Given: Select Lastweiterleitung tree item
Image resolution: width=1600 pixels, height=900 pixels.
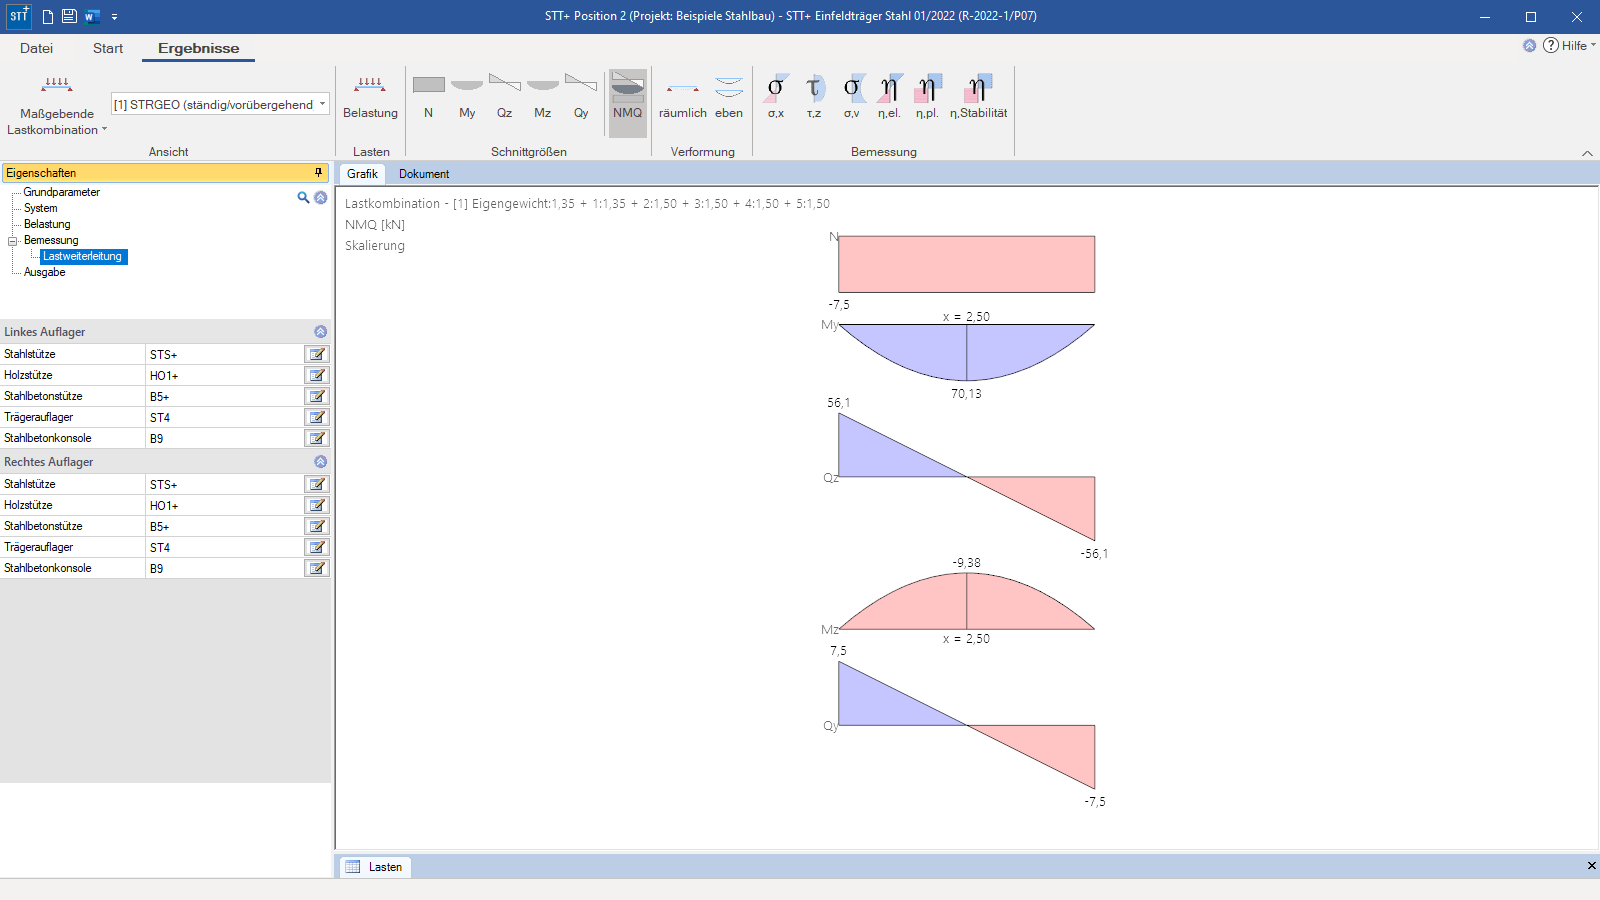Looking at the screenshot, I should tap(83, 256).
